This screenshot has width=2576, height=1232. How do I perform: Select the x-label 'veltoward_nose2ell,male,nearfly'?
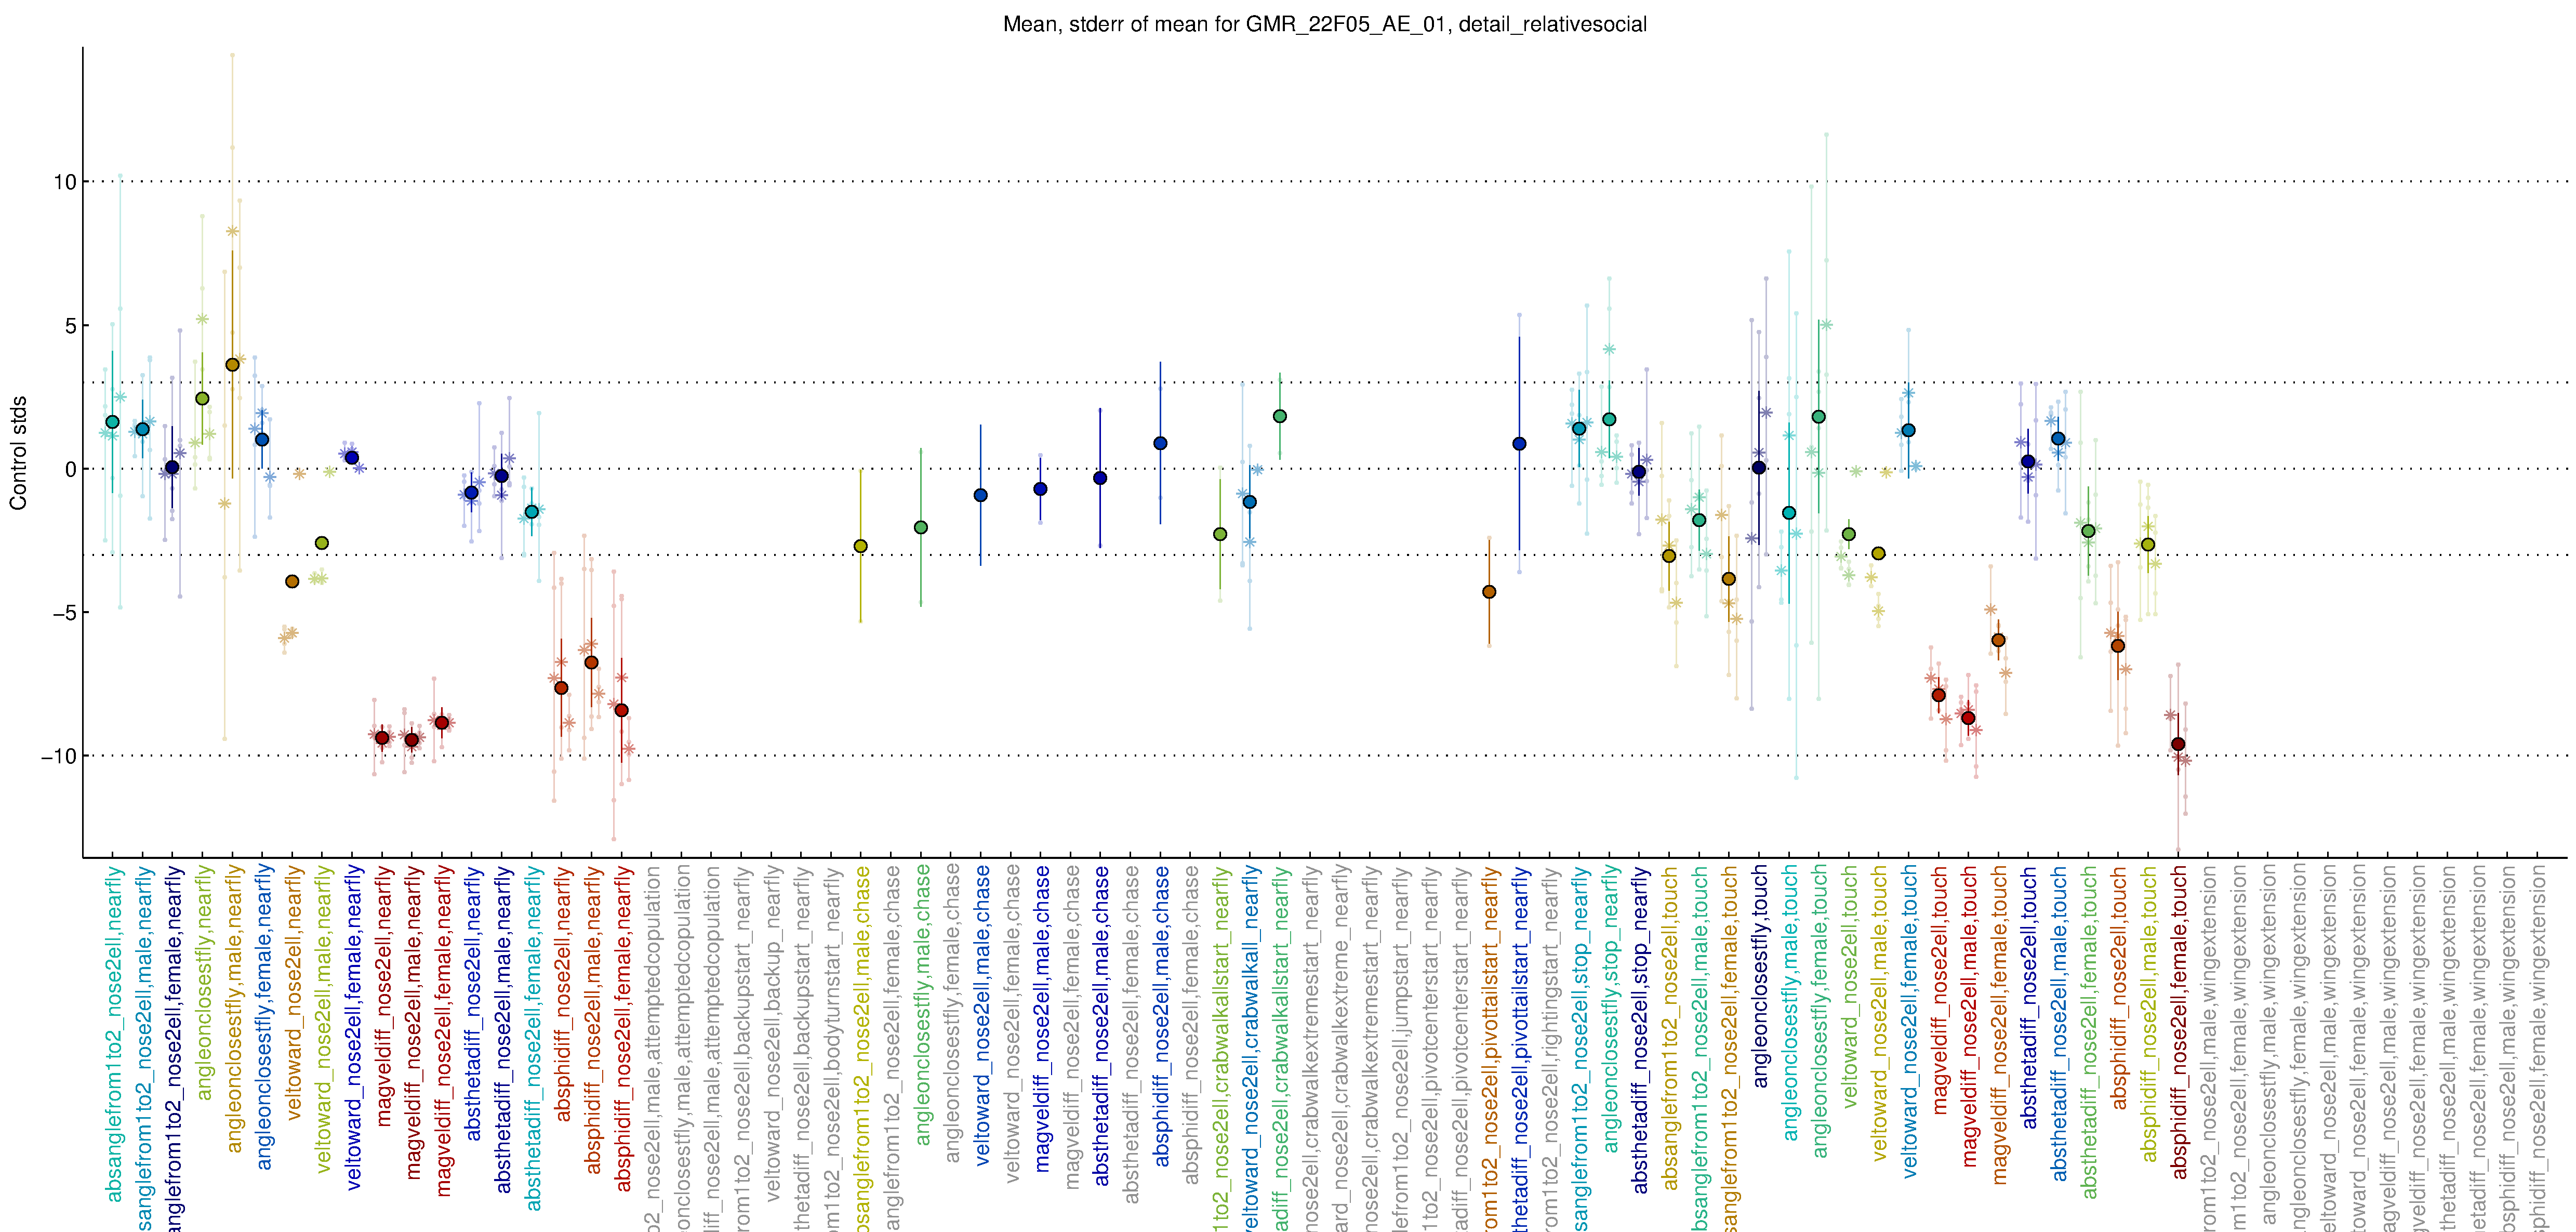[323, 1020]
